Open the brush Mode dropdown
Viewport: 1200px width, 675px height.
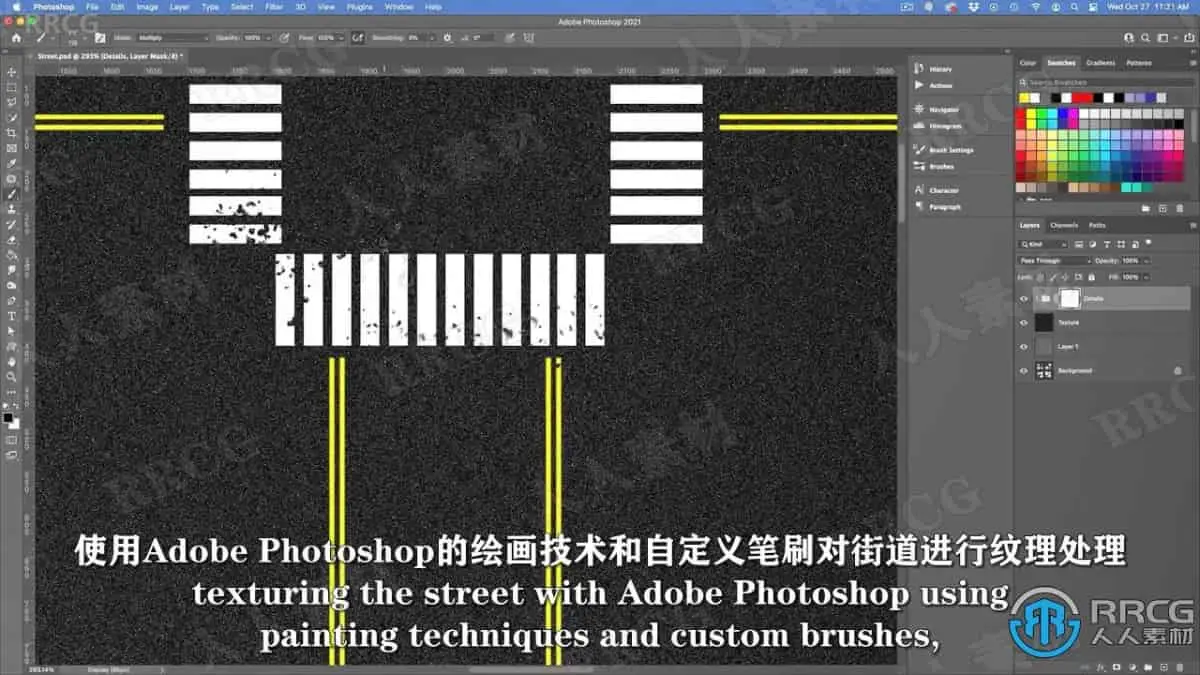[173, 38]
